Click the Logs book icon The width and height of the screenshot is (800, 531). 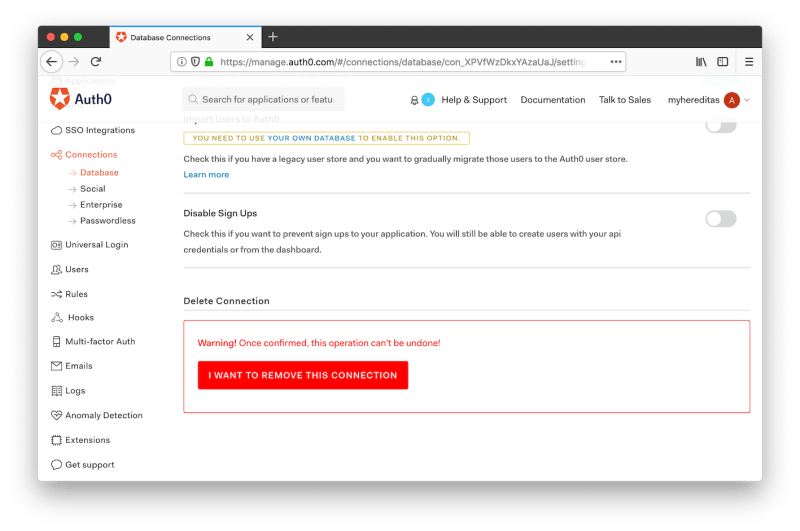point(56,391)
